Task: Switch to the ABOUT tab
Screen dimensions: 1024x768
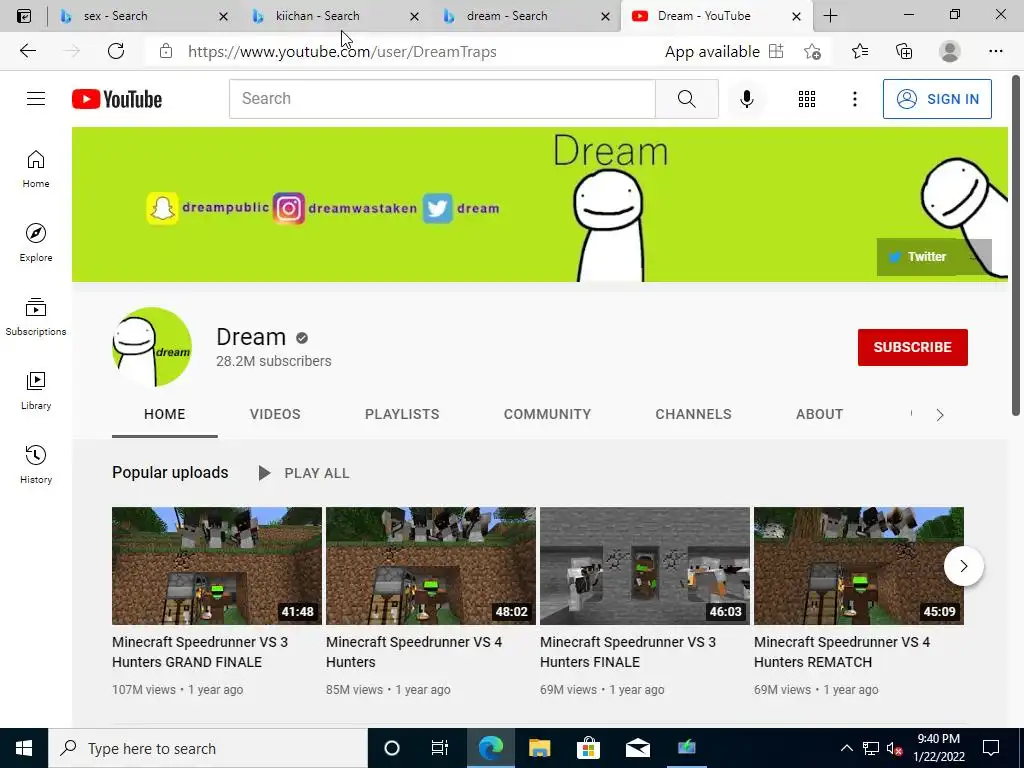Action: [820, 414]
